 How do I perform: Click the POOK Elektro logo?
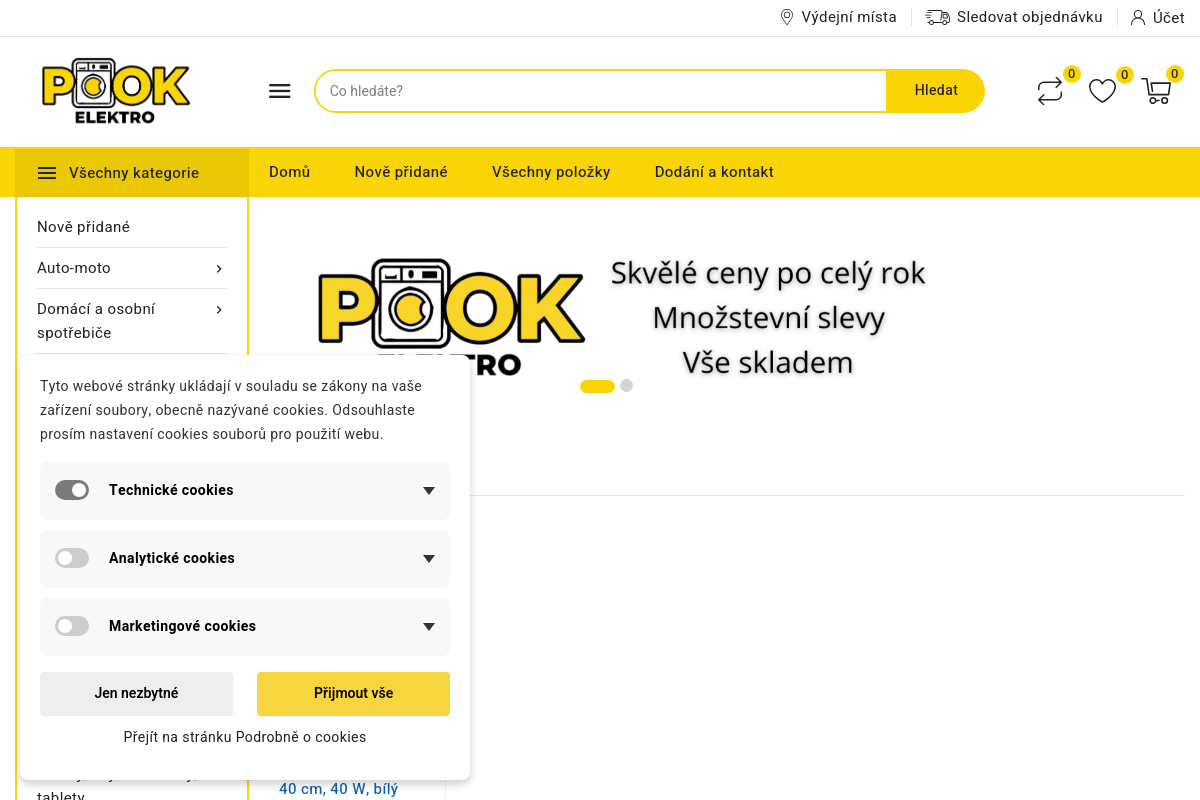(115, 90)
